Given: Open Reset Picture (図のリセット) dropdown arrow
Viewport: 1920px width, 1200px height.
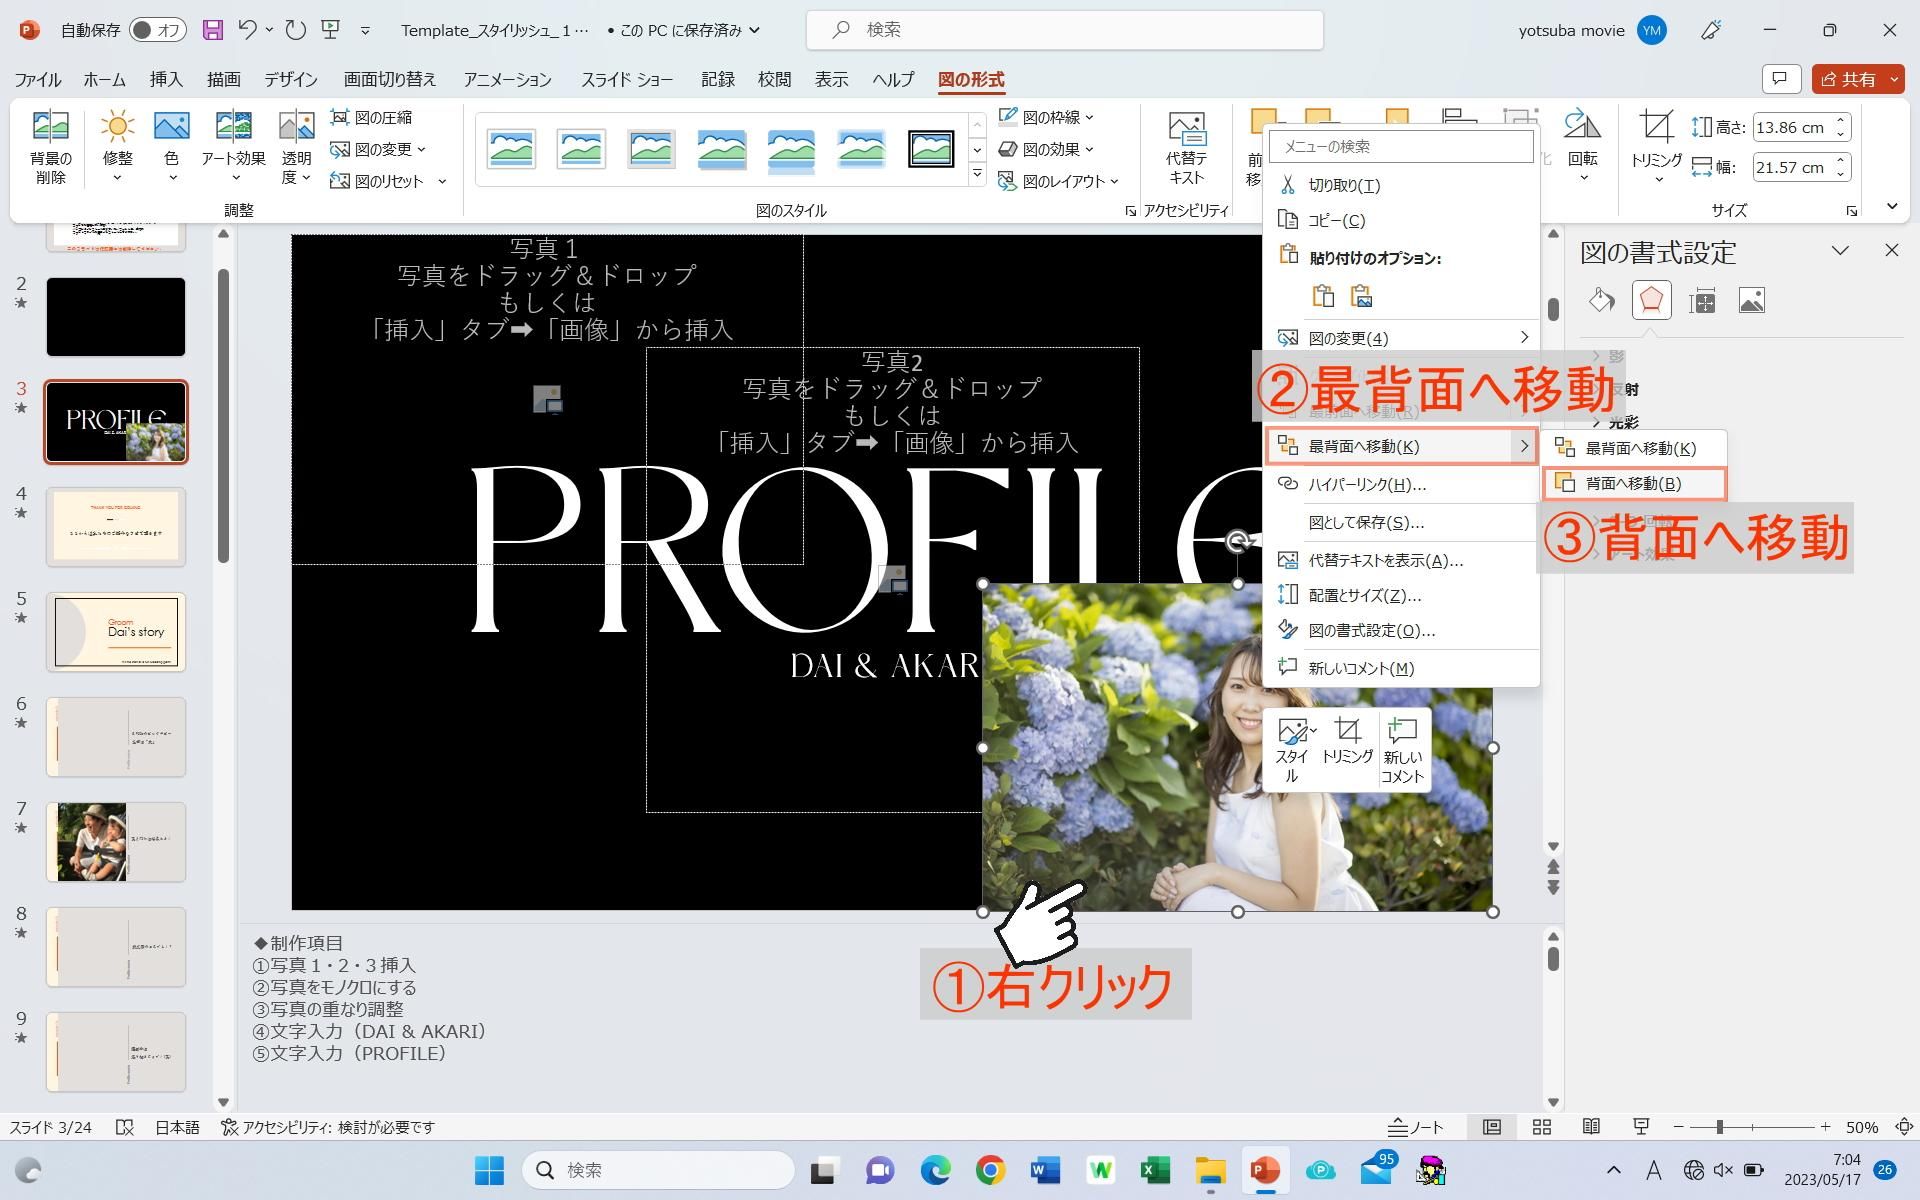Looking at the screenshot, I should tap(442, 181).
